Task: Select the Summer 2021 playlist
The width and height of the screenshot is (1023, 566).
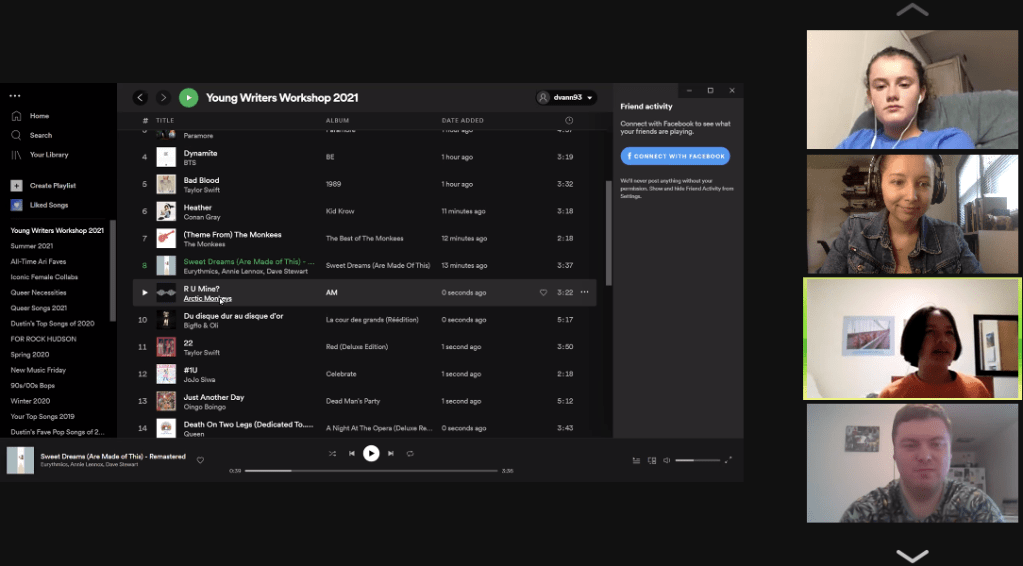Action: (32, 245)
